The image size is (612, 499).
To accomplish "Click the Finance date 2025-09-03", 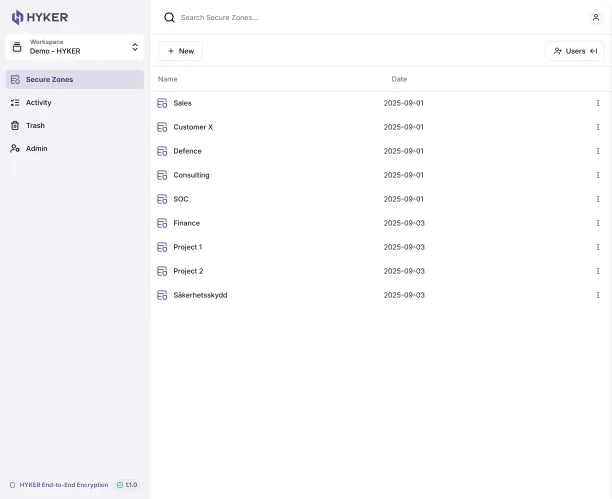I will pos(404,223).
